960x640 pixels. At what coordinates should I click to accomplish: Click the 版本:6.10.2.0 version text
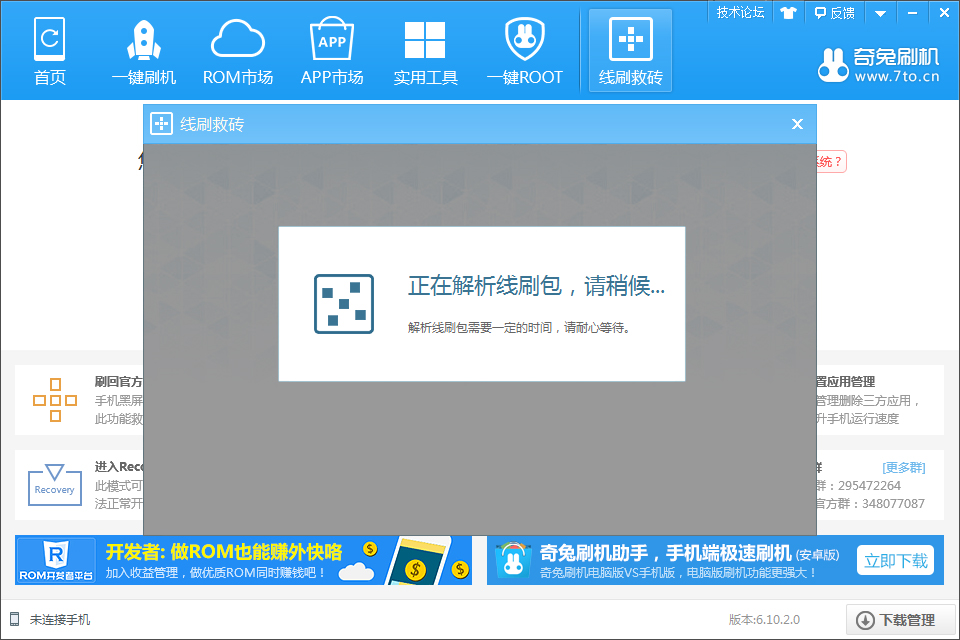click(764, 620)
